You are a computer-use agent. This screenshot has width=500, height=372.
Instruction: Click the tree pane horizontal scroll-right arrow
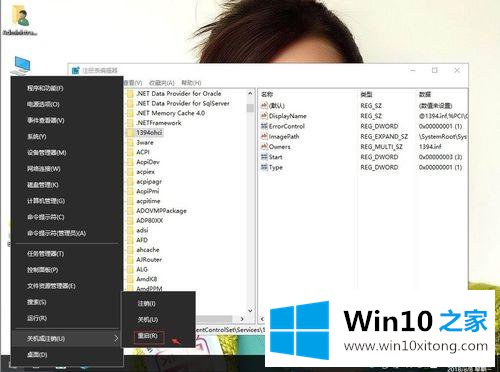click(x=242, y=319)
